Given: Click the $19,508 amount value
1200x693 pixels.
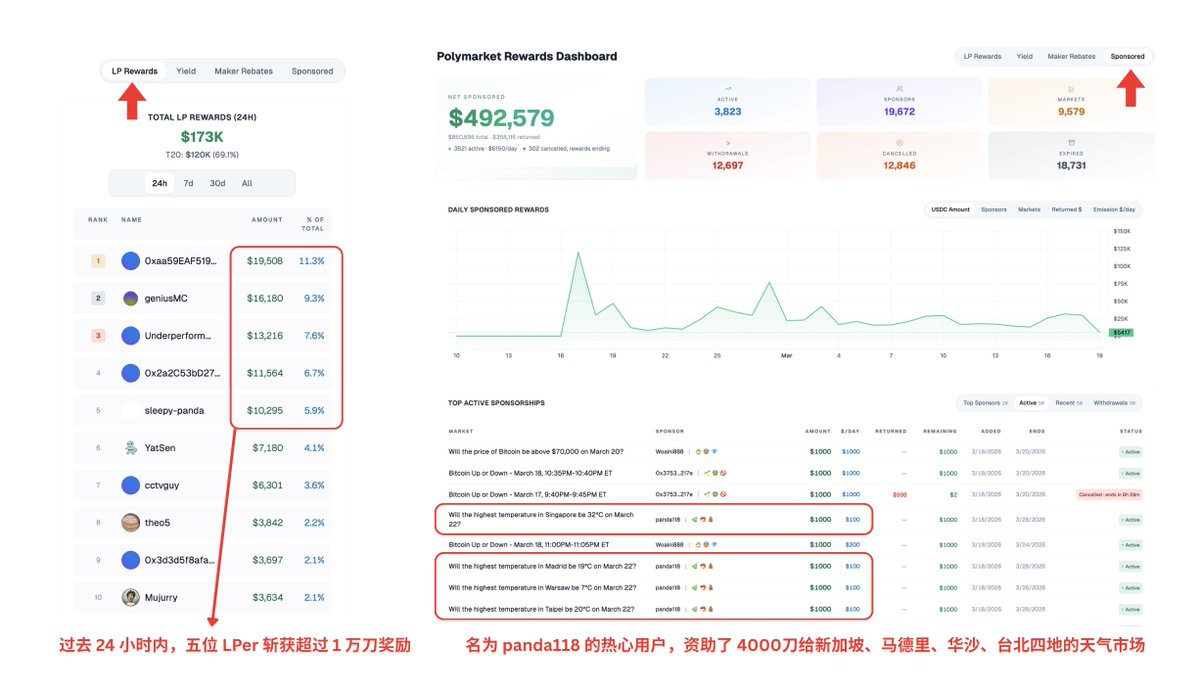Looking at the screenshot, I should click(x=265, y=261).
